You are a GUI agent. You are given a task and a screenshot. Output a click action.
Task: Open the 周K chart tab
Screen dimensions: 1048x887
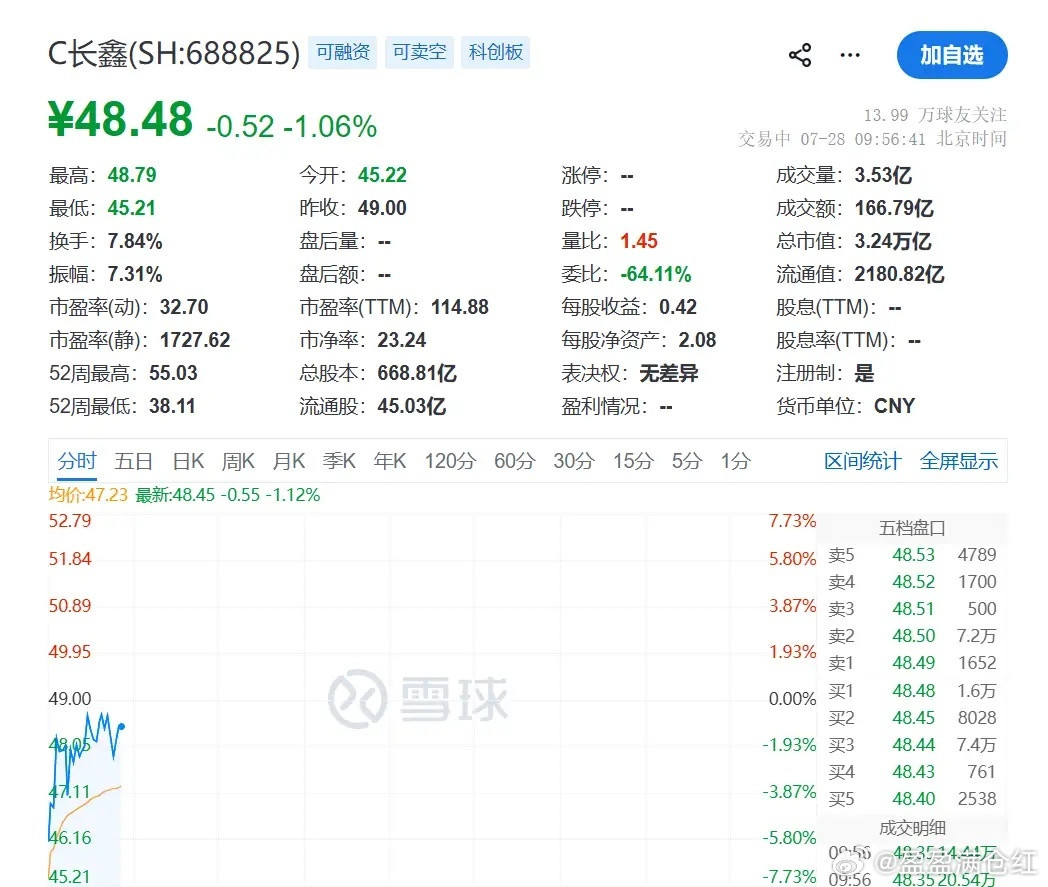pos(238,461)
